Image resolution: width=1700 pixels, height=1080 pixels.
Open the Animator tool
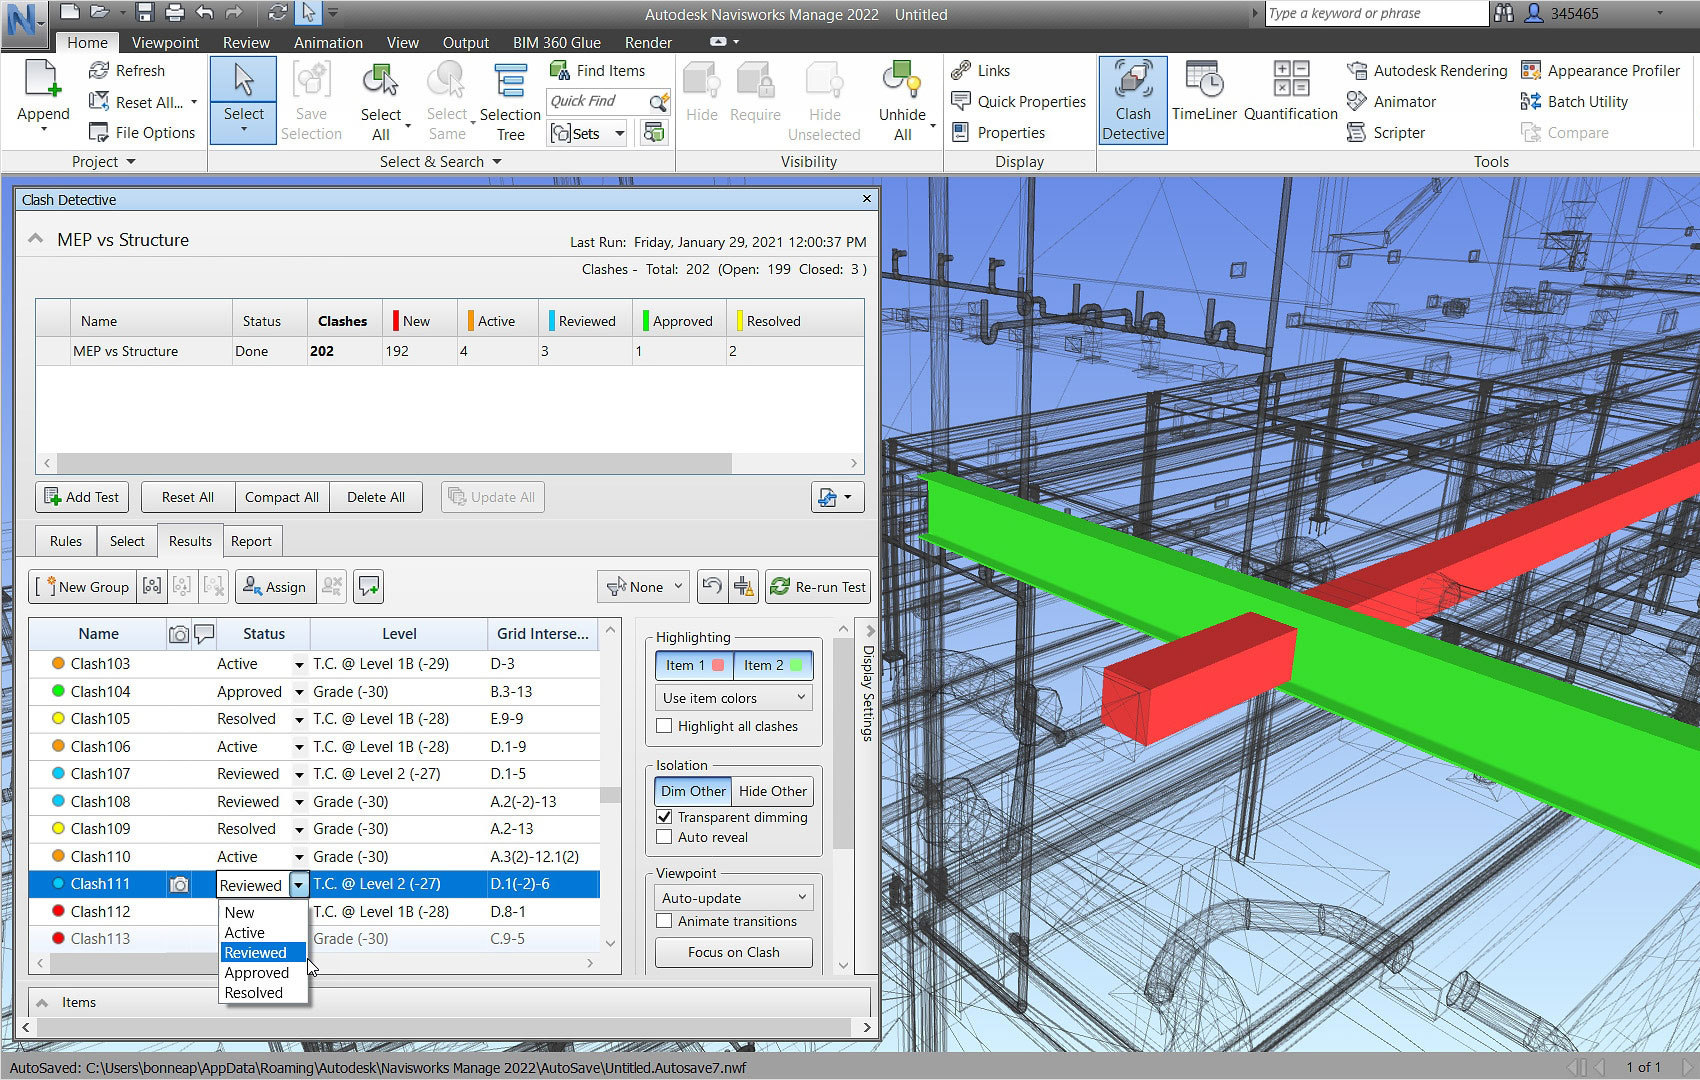coord(1391,101)
